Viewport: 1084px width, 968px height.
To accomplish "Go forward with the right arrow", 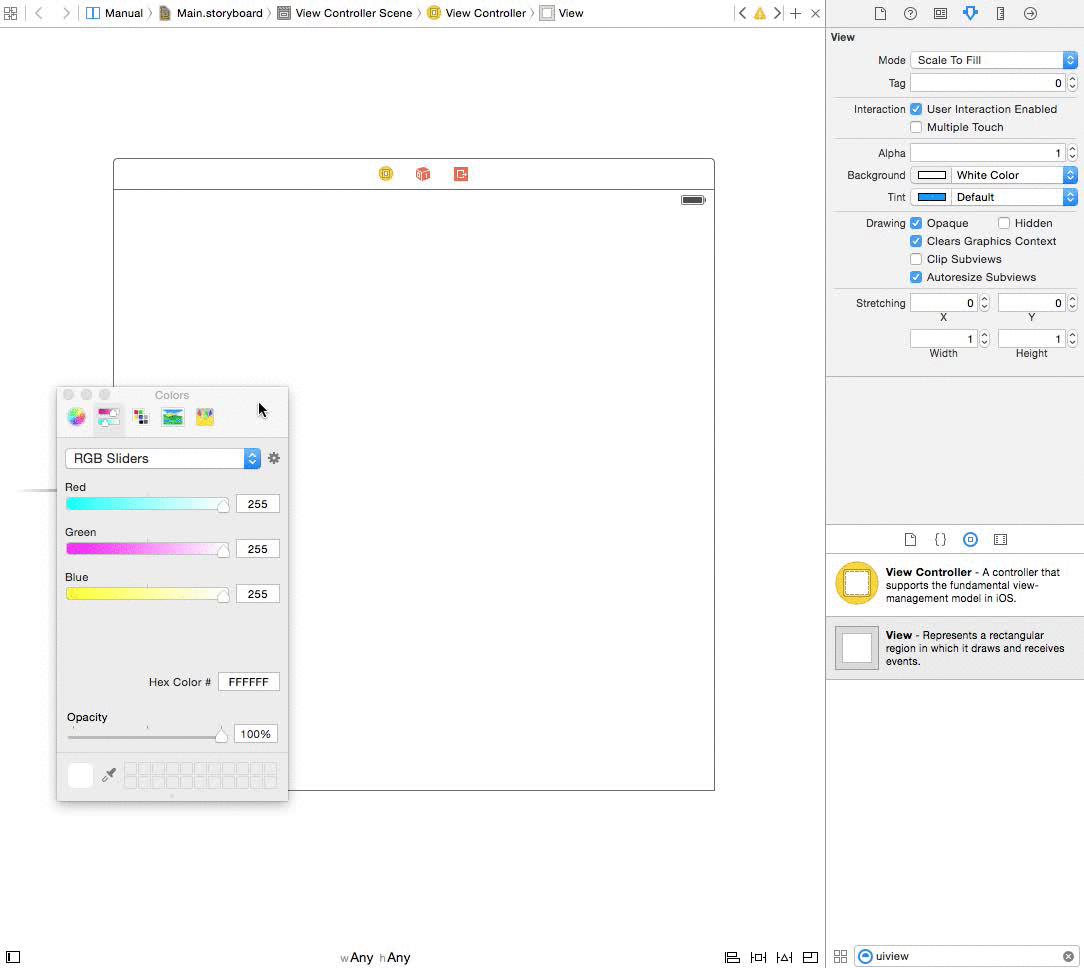I will click(66, 13).
